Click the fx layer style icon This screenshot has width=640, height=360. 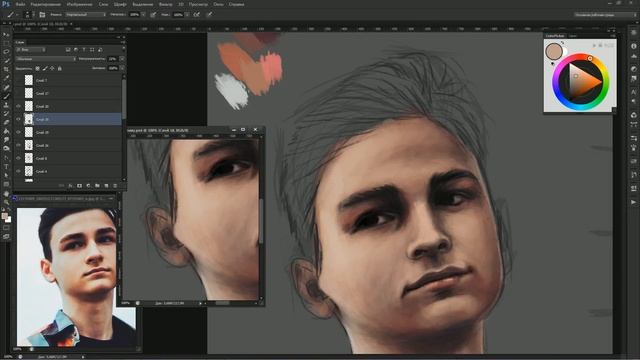point(70,186)
